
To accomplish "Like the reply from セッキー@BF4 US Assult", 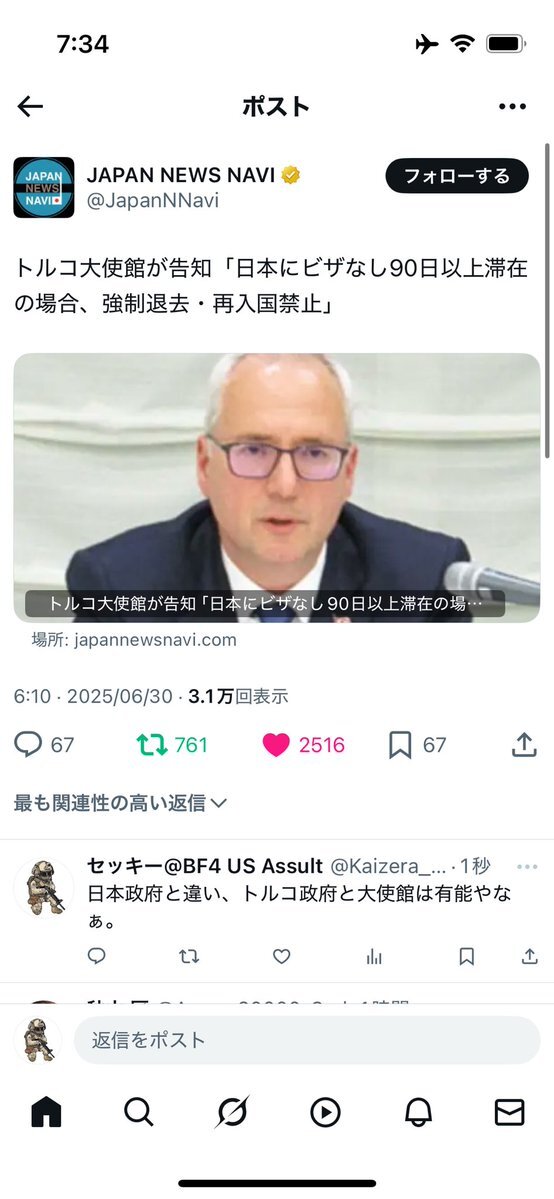I will (282, 956).
